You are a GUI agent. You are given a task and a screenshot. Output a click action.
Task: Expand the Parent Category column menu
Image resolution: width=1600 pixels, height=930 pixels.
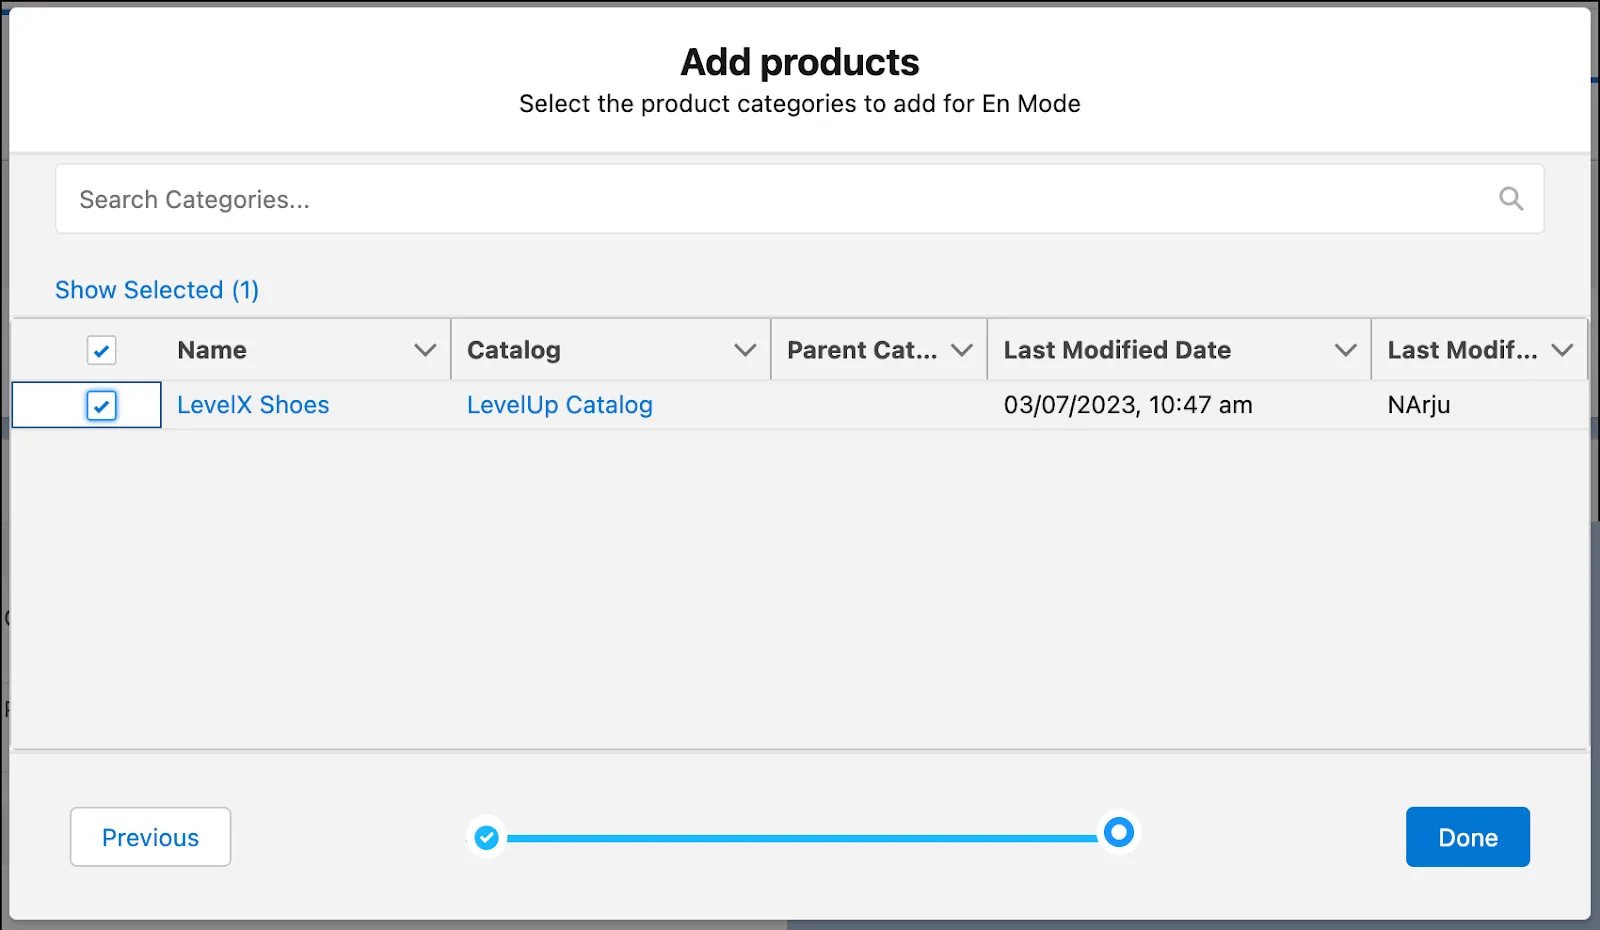pyautogui.click(x=960, y=350)
